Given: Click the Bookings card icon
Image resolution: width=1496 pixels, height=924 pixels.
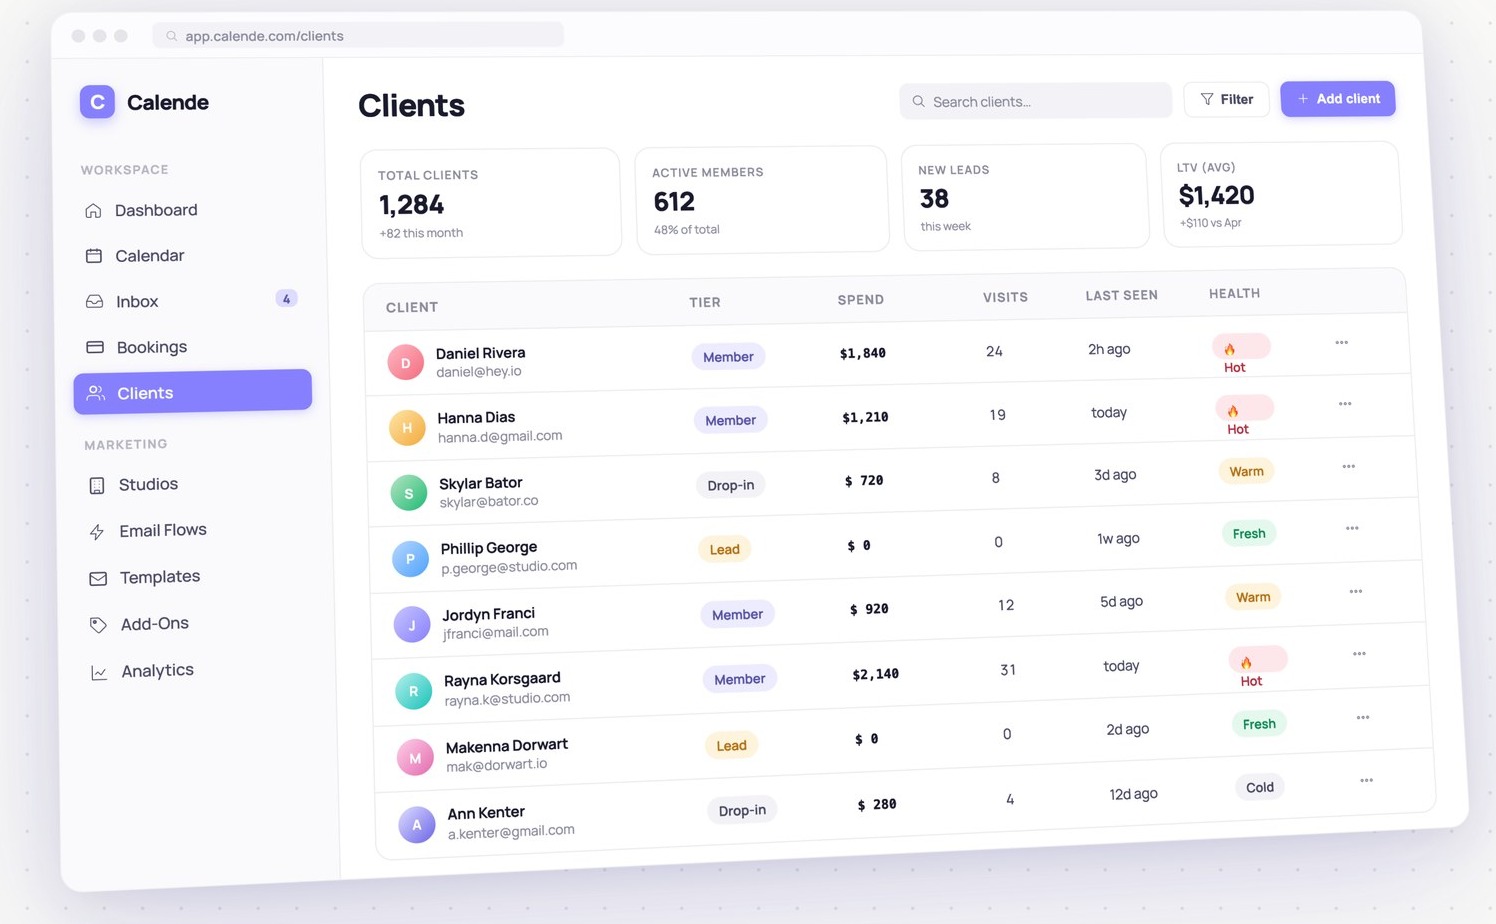Looking at the screenshot, I should tap(95, 347).
